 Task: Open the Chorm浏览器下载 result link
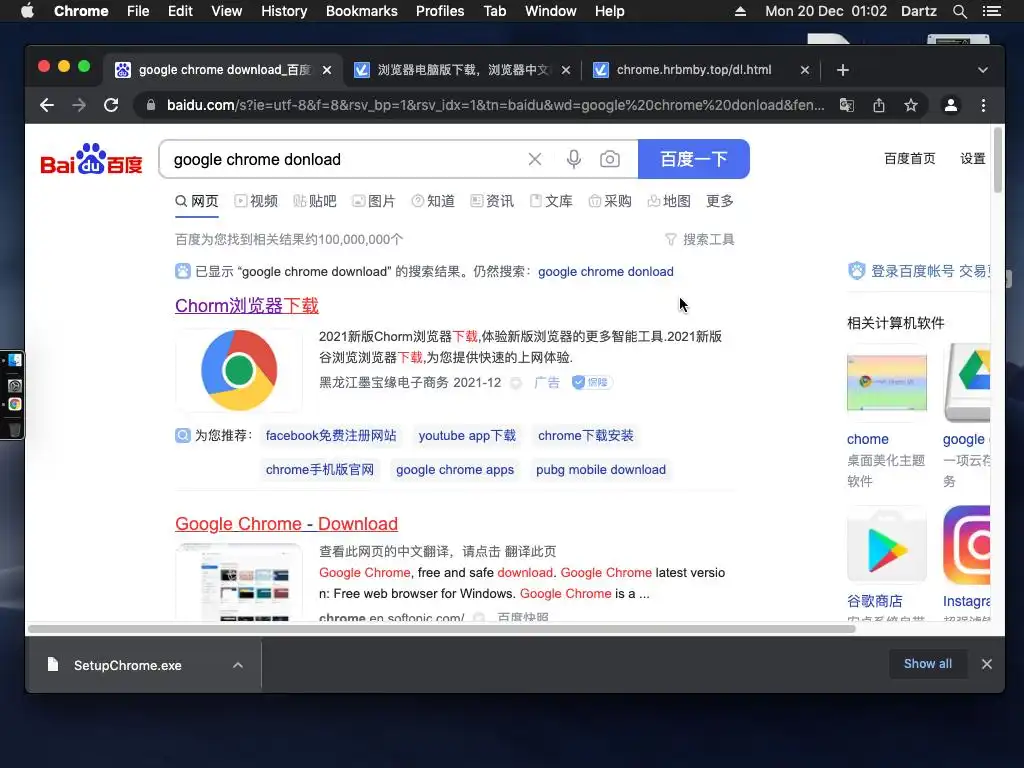[x=247, y=306]
